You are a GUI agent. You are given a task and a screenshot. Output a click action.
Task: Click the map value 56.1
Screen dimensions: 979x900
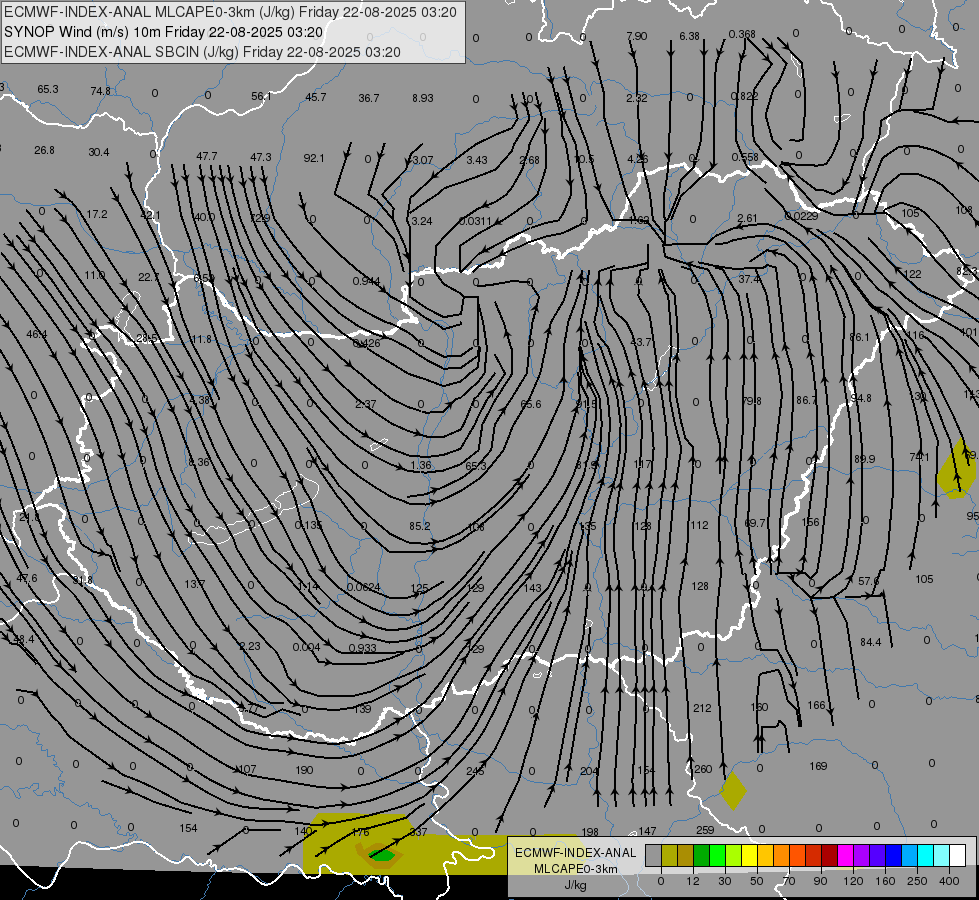(262, 96)
